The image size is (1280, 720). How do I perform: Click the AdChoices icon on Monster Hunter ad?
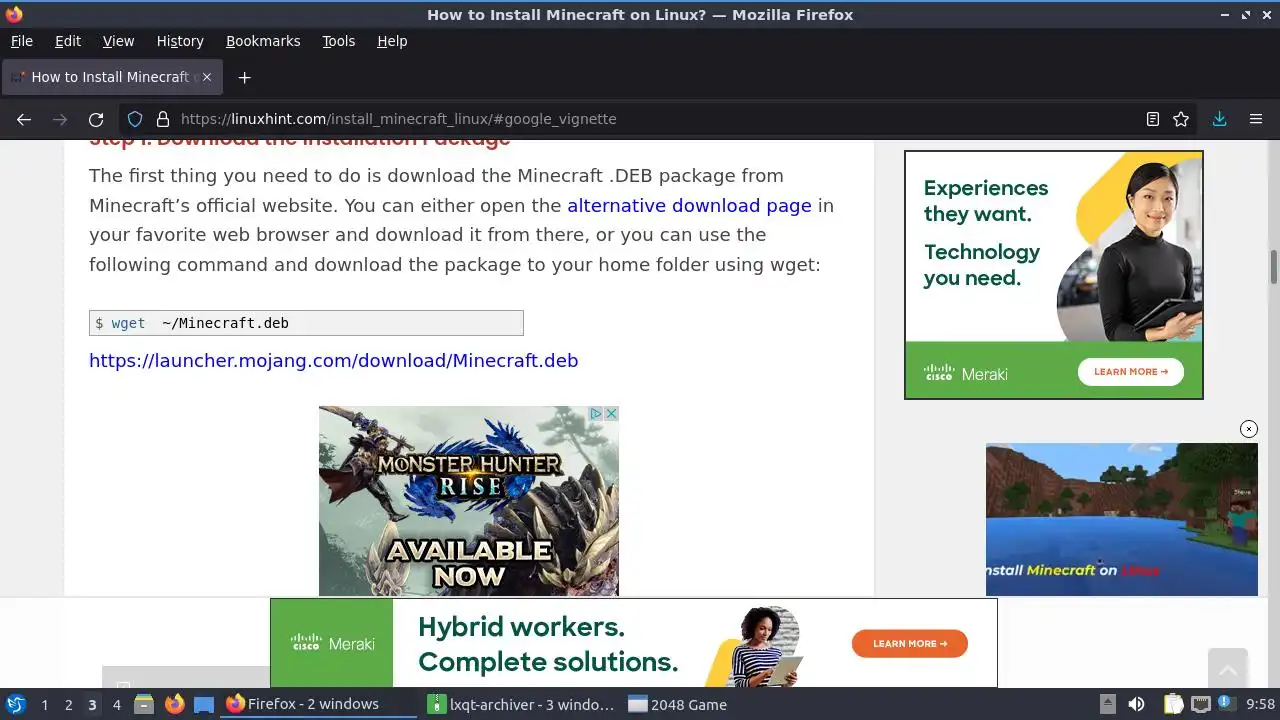click(x=595, y=413)
